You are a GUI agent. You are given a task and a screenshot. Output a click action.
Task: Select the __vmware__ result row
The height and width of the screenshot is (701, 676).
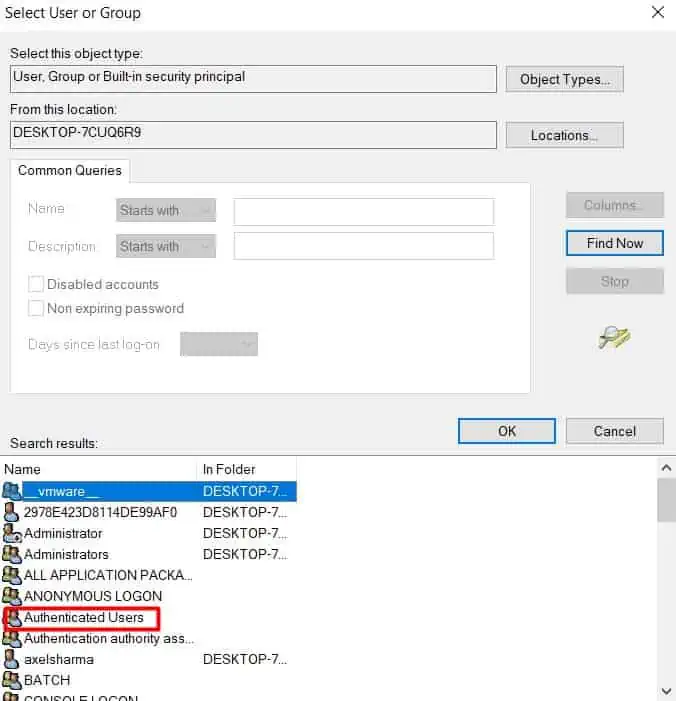tap(148, 491)
